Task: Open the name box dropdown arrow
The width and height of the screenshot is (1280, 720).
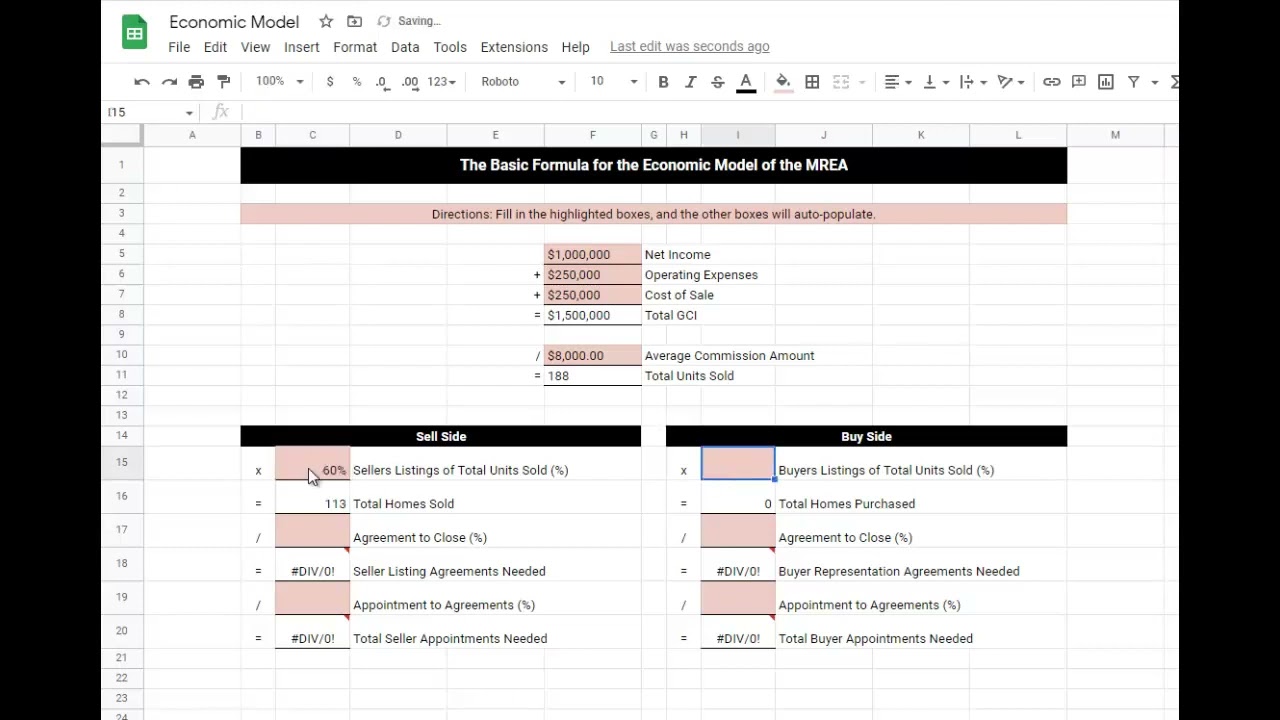Action: coord(189,113)
